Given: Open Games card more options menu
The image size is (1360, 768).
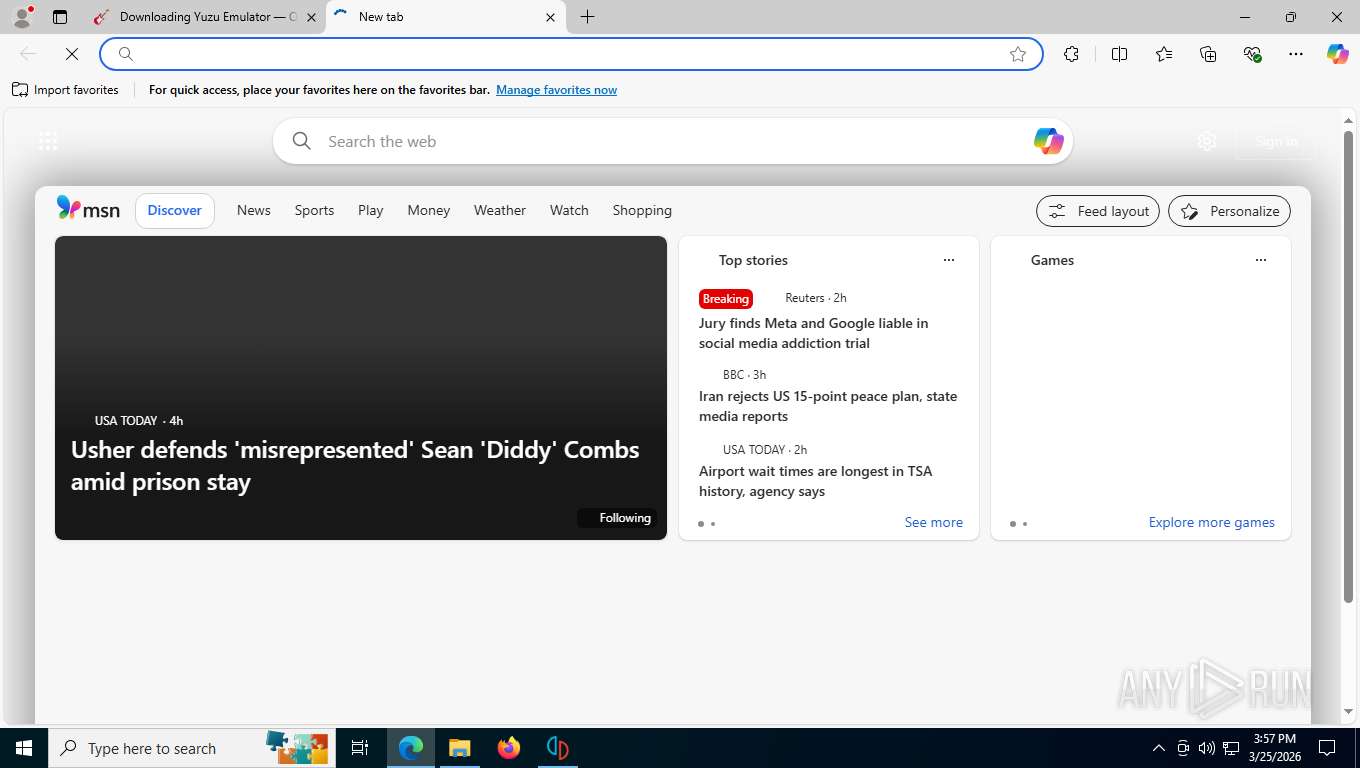Looking at the screenshot, I should tap(1261, 260).
